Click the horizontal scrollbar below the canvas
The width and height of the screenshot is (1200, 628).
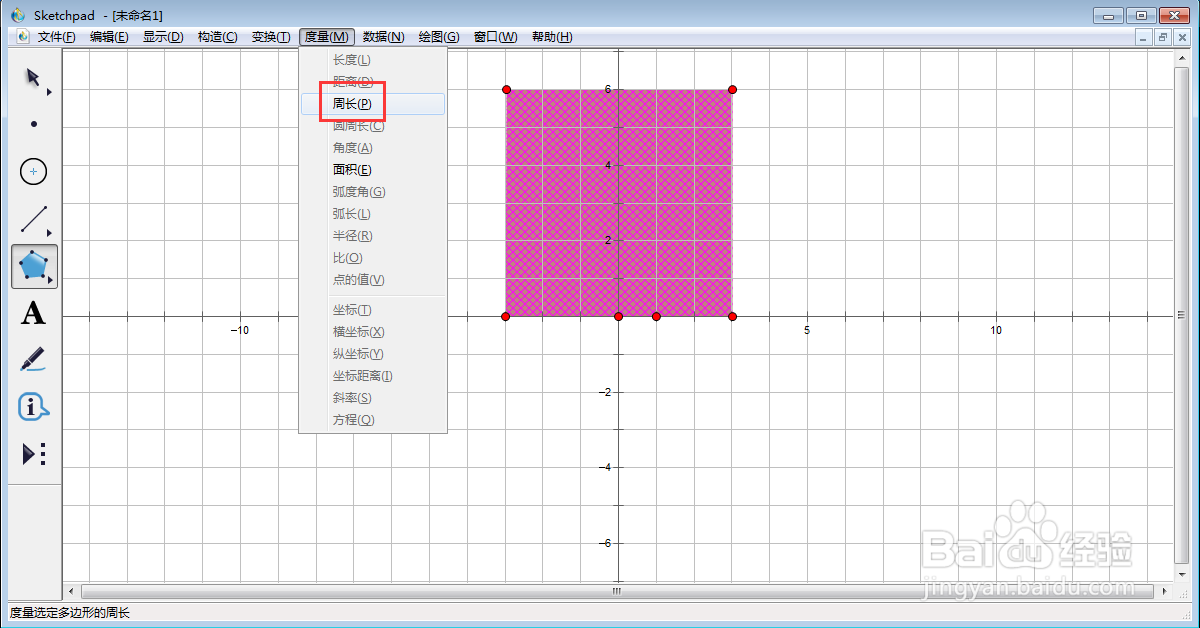(x=616, y=591)
